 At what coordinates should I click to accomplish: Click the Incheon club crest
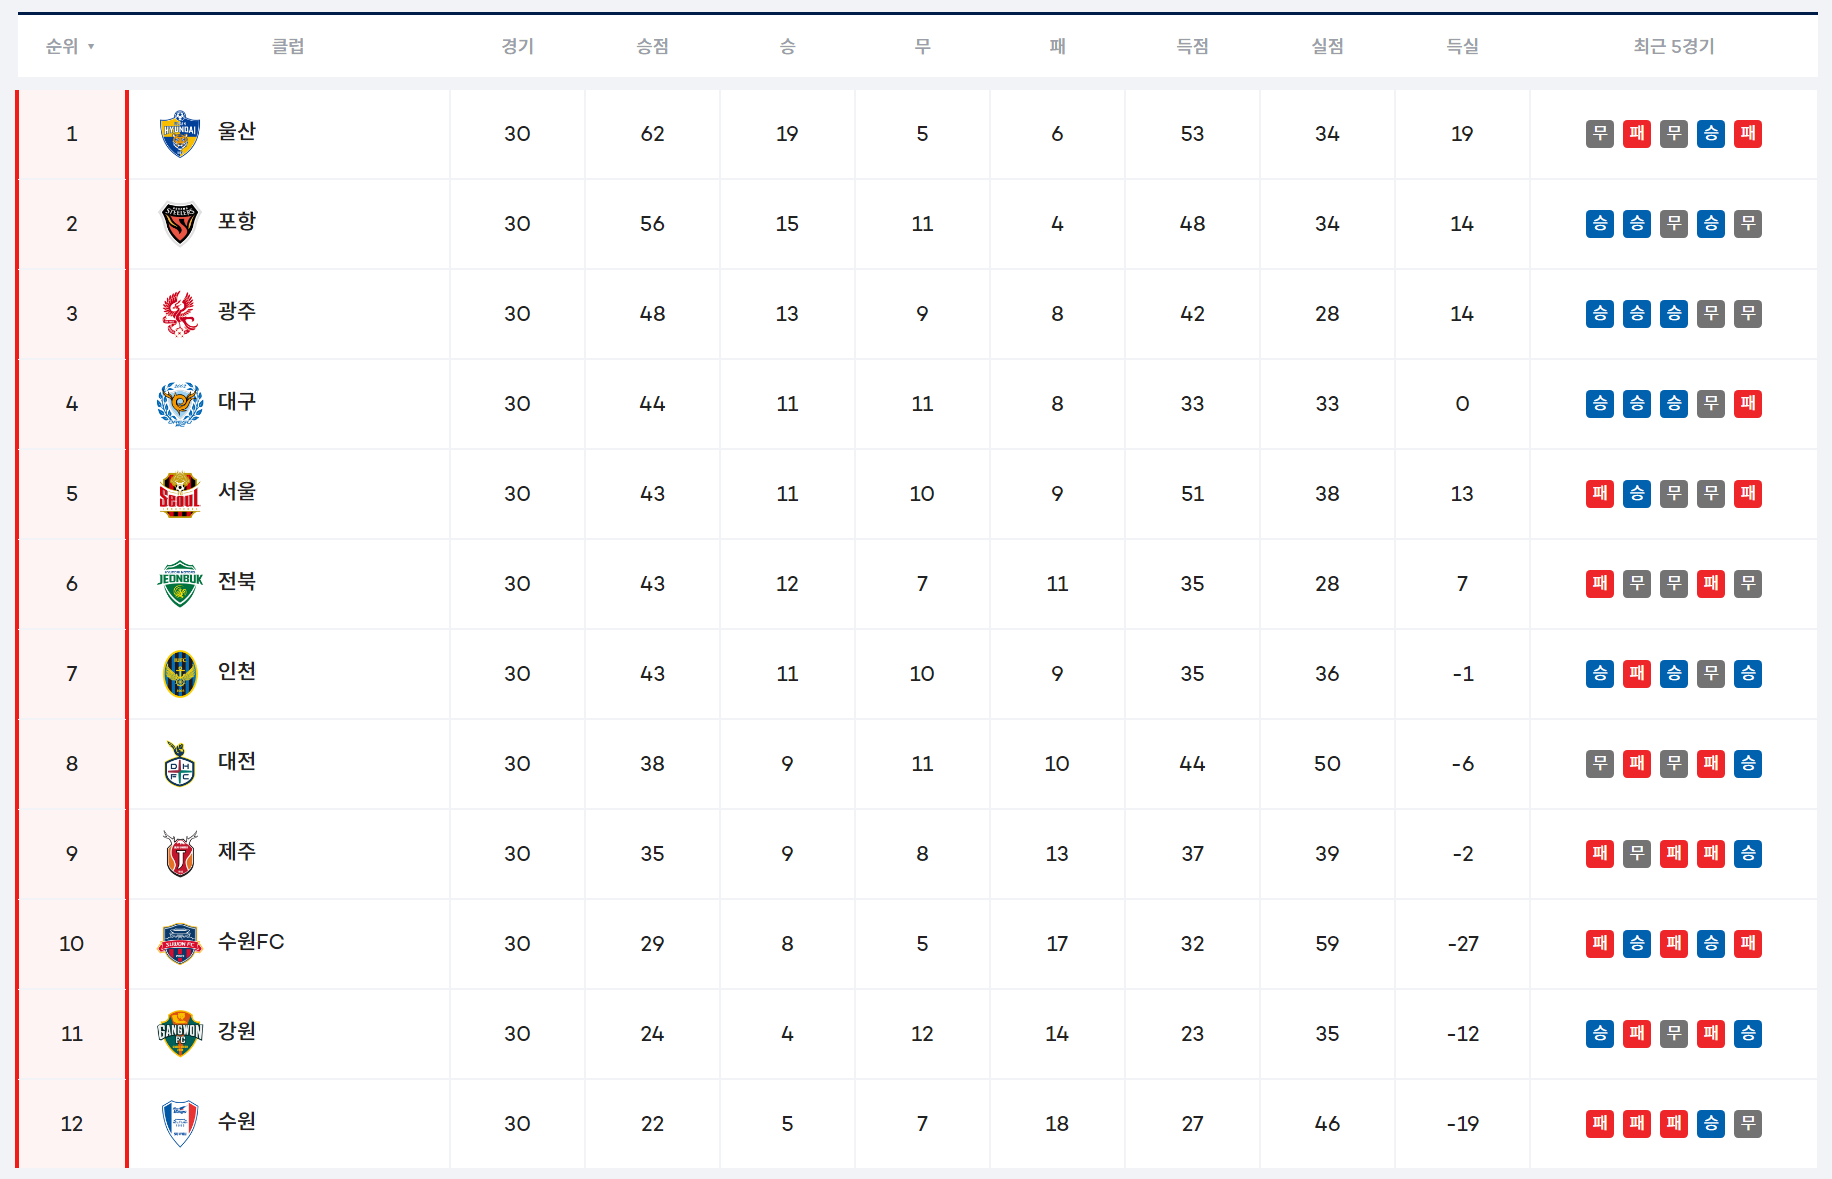(x=180, y=674)
